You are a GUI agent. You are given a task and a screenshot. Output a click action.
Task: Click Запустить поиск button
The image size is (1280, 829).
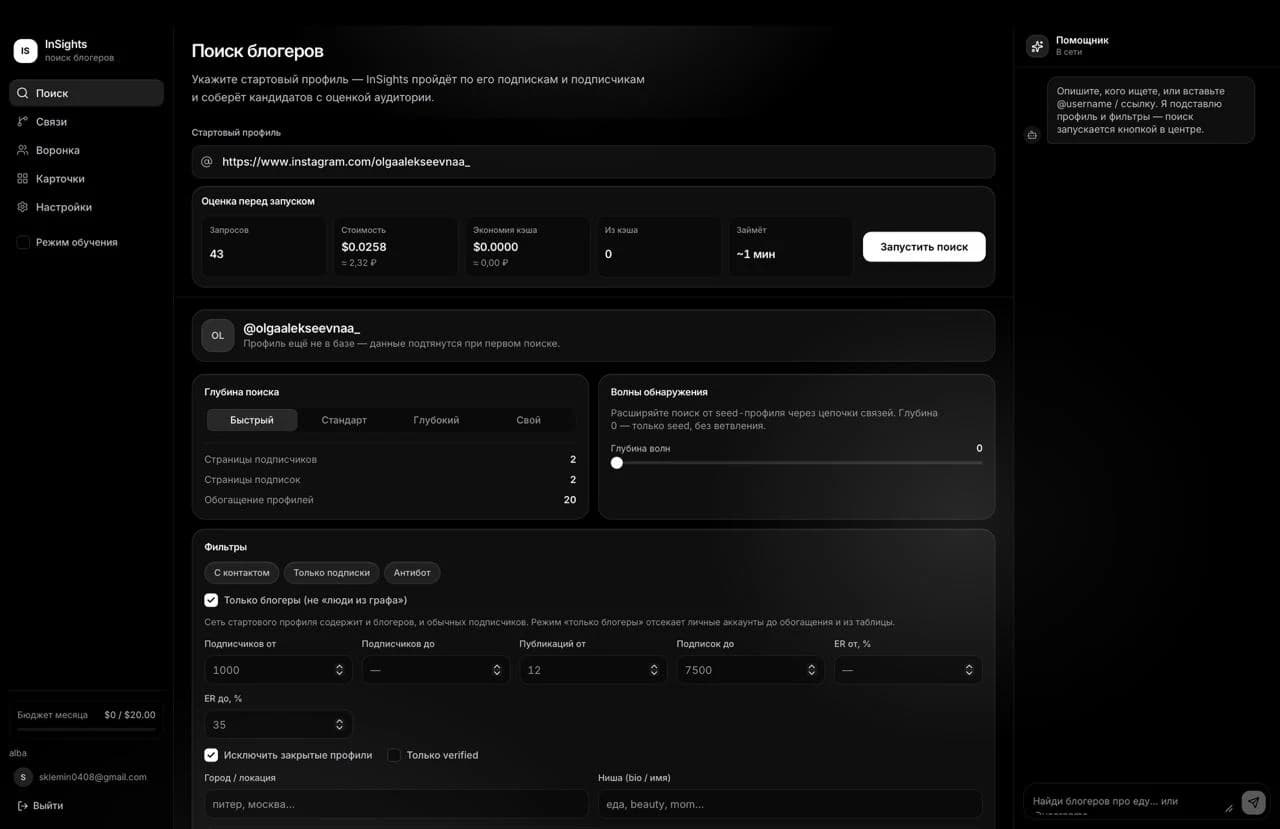tap(924, 247)
